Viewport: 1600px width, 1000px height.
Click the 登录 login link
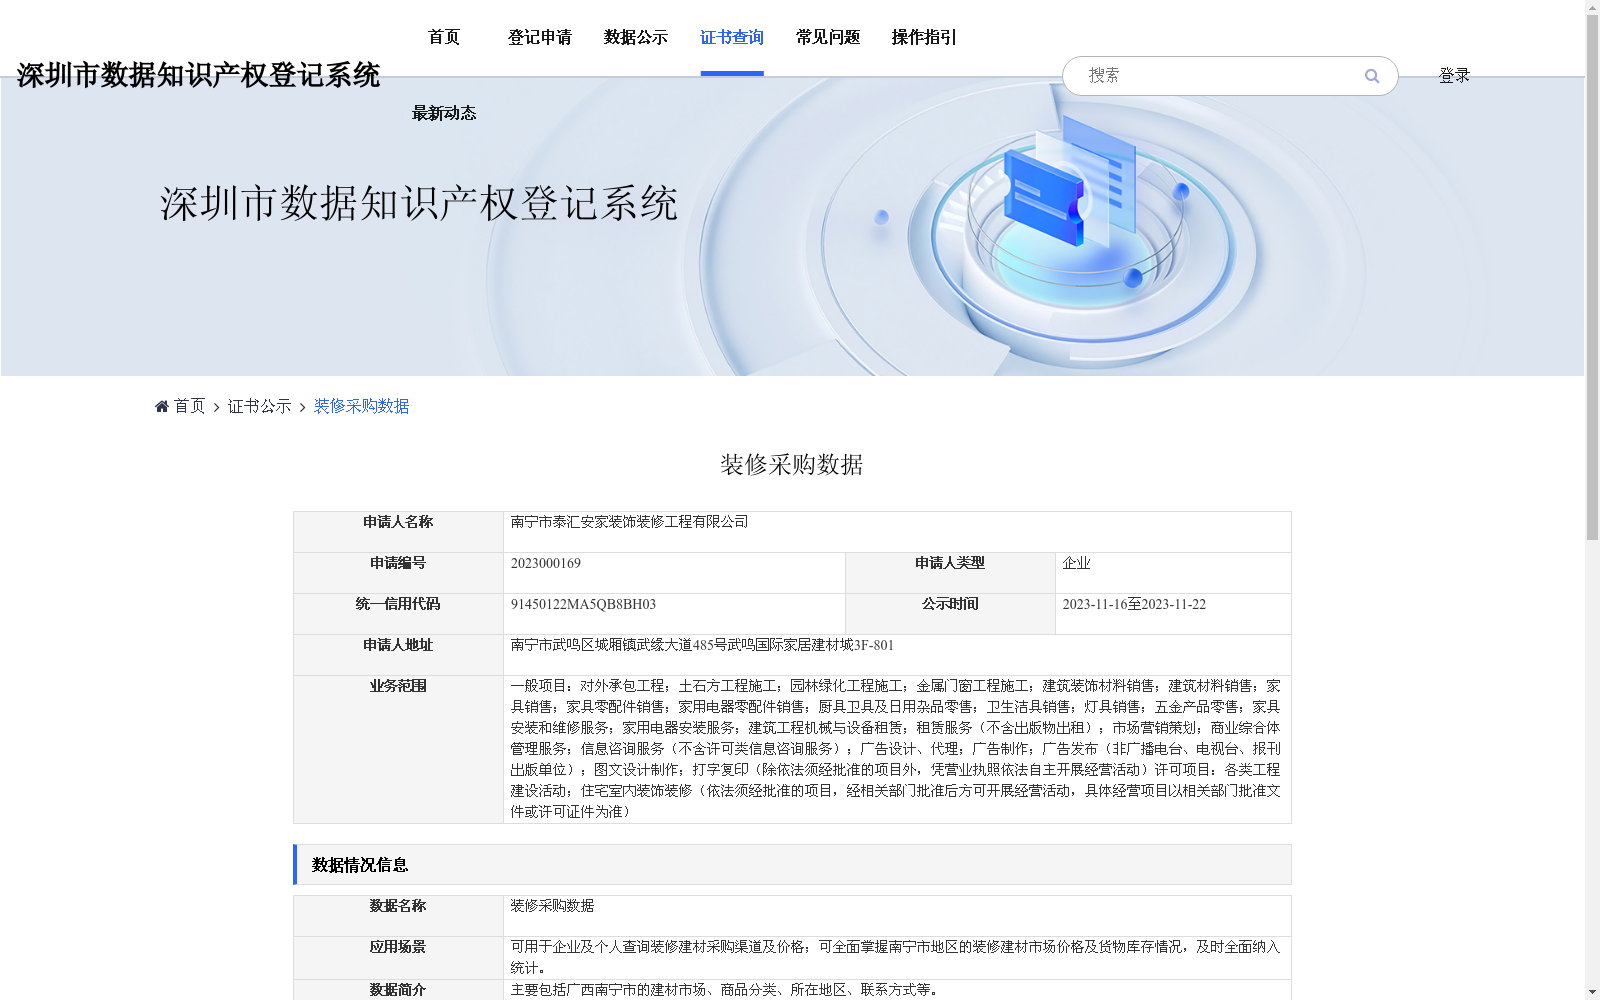(1454, 76)
